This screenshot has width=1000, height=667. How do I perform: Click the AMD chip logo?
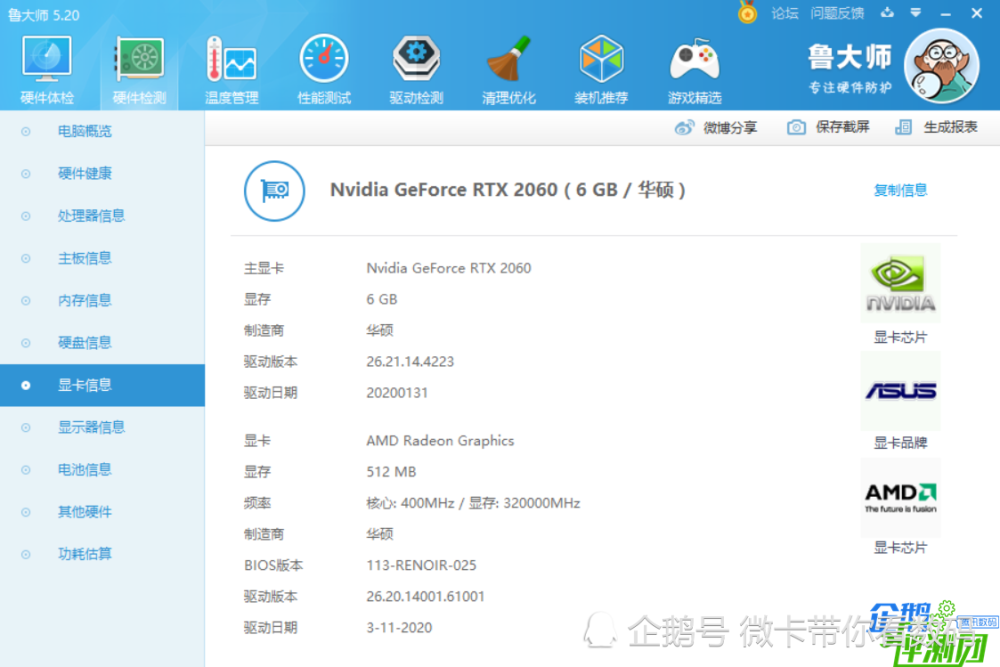(900, 497)
